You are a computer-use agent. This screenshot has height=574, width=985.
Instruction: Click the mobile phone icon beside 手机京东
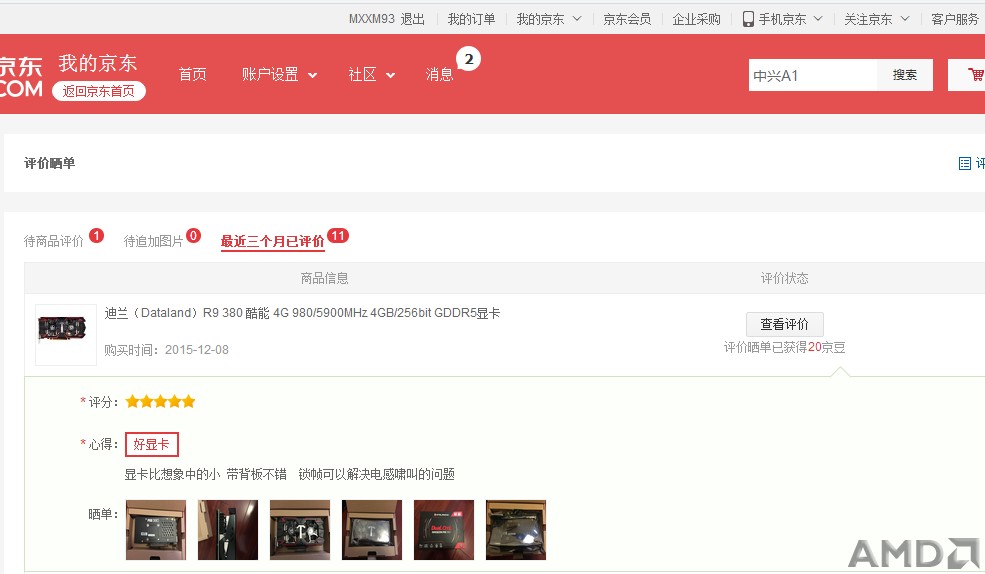point(748,19)
